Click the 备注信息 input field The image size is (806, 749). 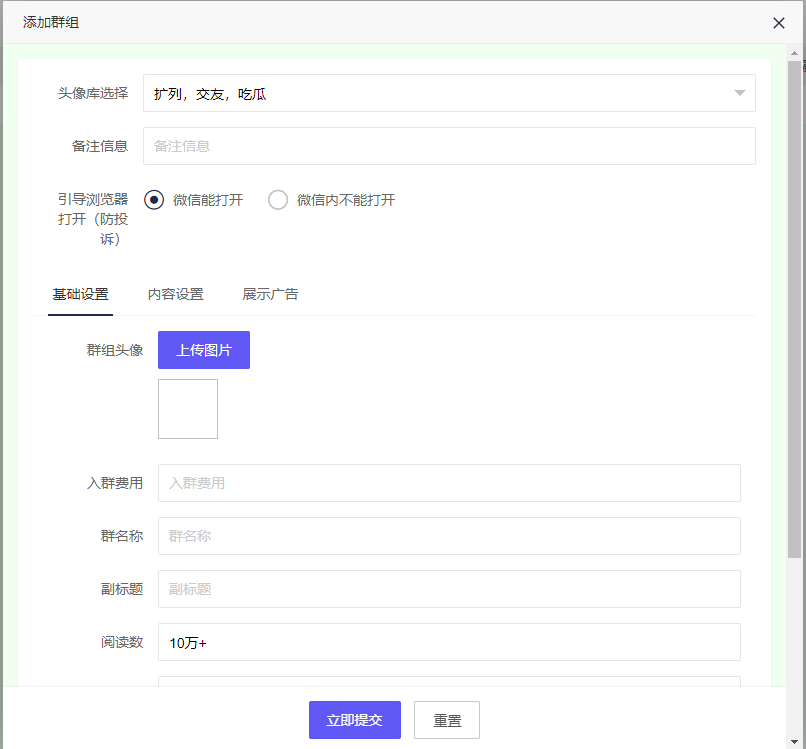point(448,146)
